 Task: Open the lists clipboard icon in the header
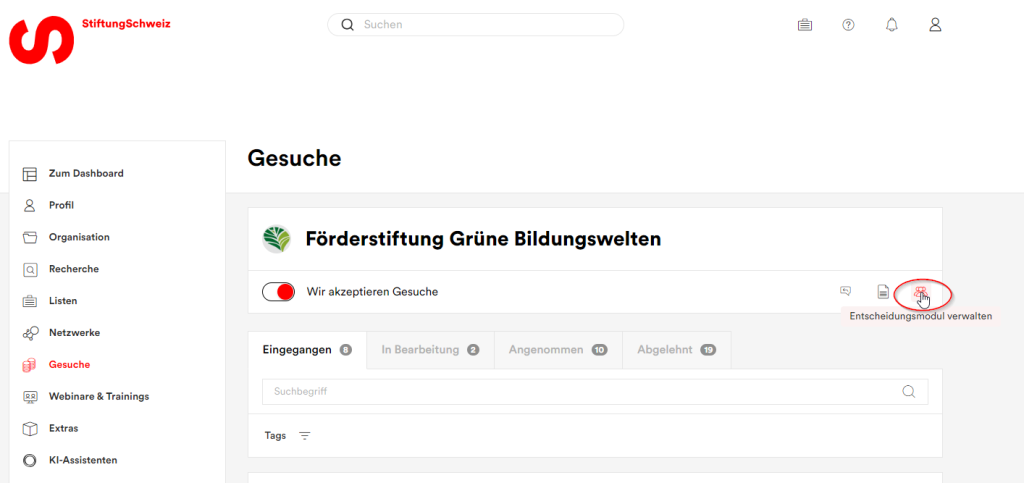[x=804, y=25]
